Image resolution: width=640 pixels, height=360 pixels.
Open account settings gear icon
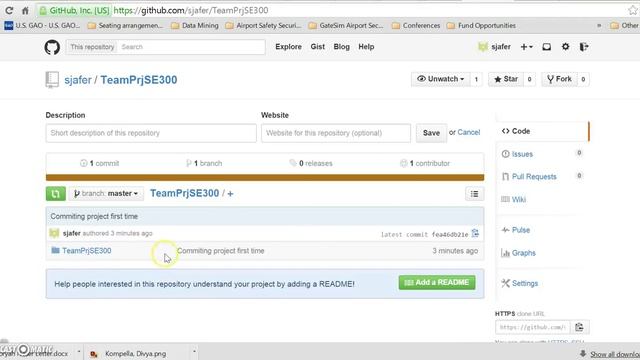tap(565, 47)
